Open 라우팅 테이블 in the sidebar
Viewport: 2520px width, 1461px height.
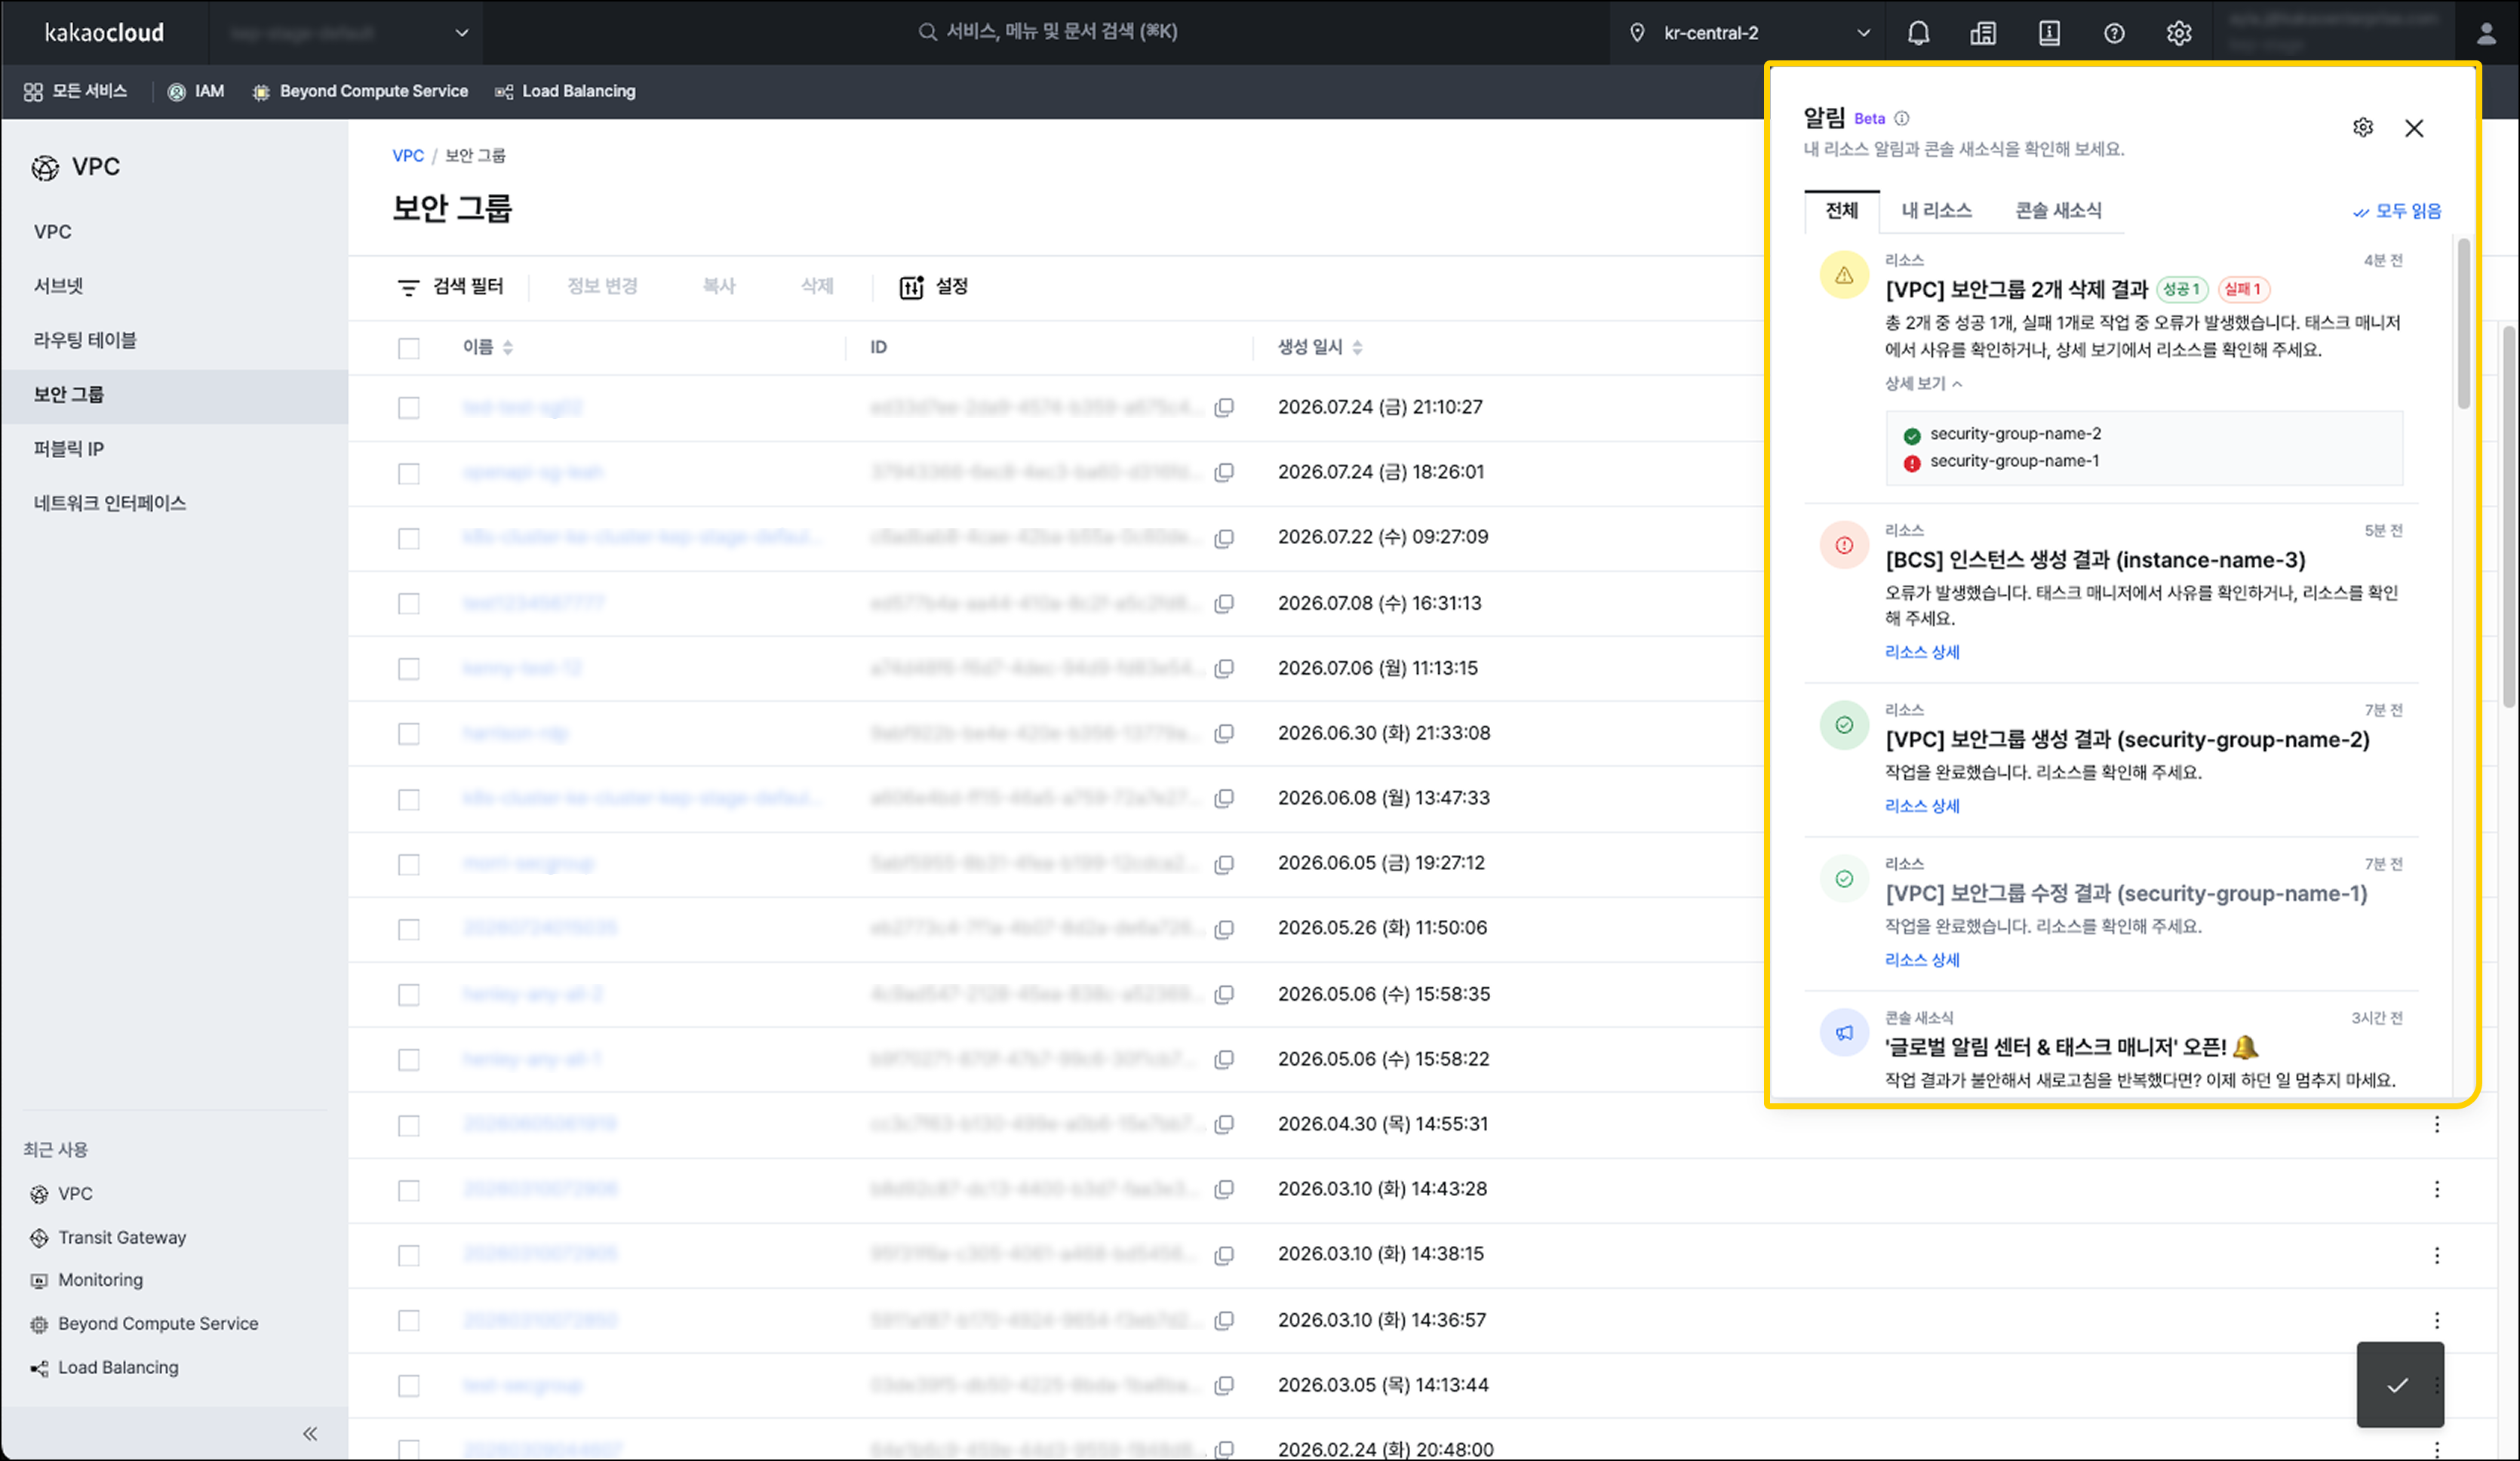click(85, 340)
